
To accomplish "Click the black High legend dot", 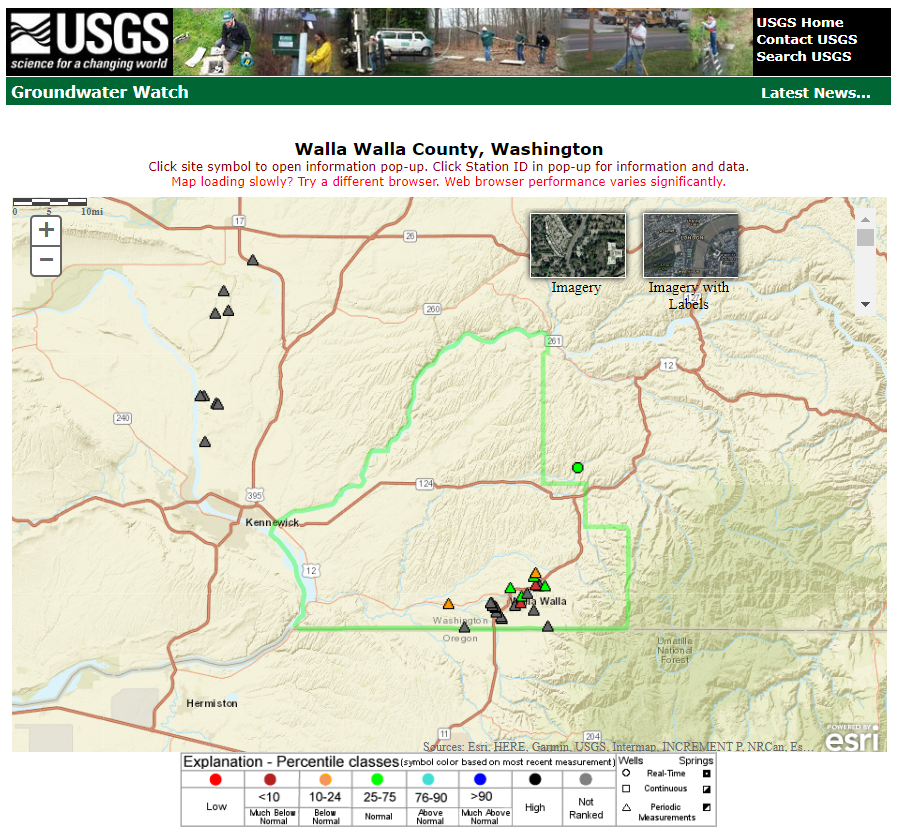I will [x=535, y=779].
